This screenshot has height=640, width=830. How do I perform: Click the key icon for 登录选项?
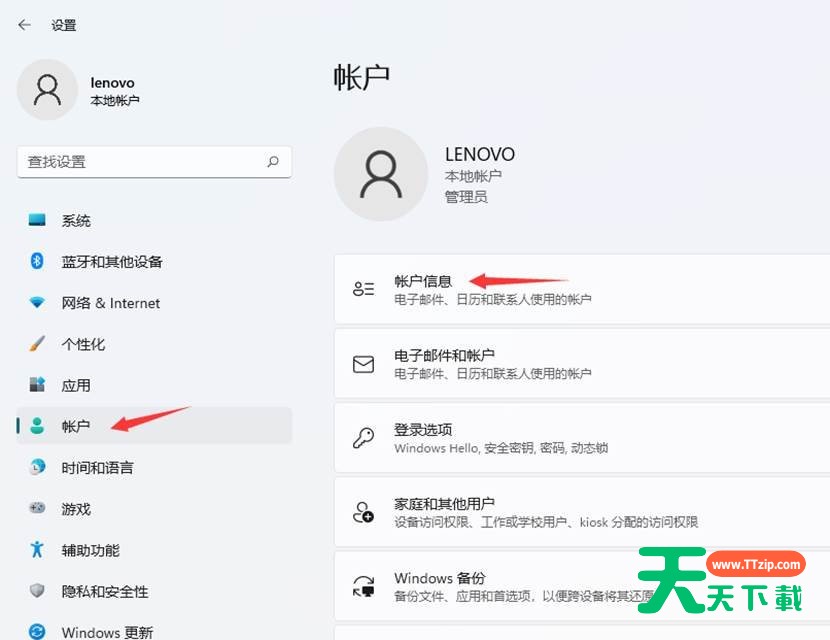(364, 438)
